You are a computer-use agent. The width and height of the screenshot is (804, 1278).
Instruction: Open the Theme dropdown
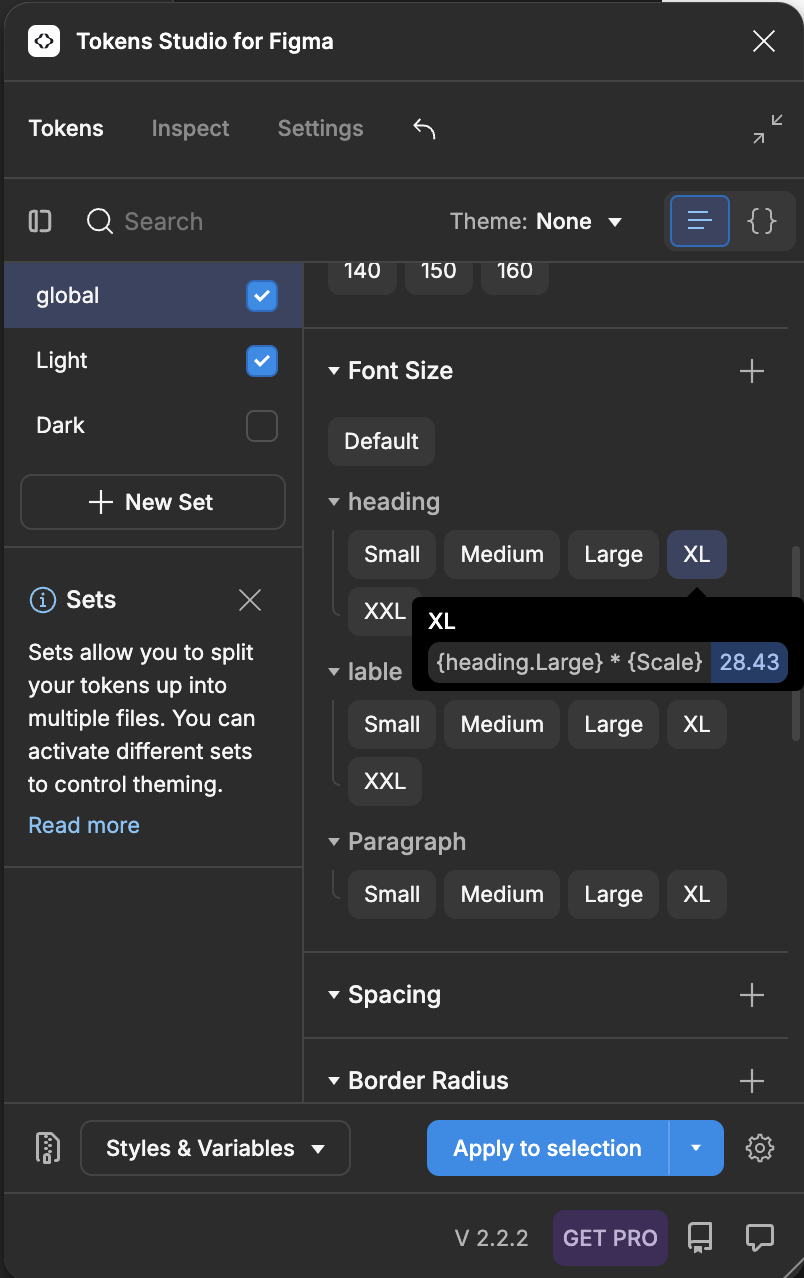(x=536, y=221)
